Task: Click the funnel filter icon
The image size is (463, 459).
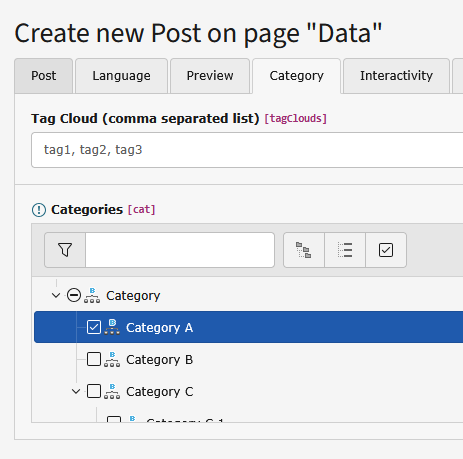Action: point(65,250)
